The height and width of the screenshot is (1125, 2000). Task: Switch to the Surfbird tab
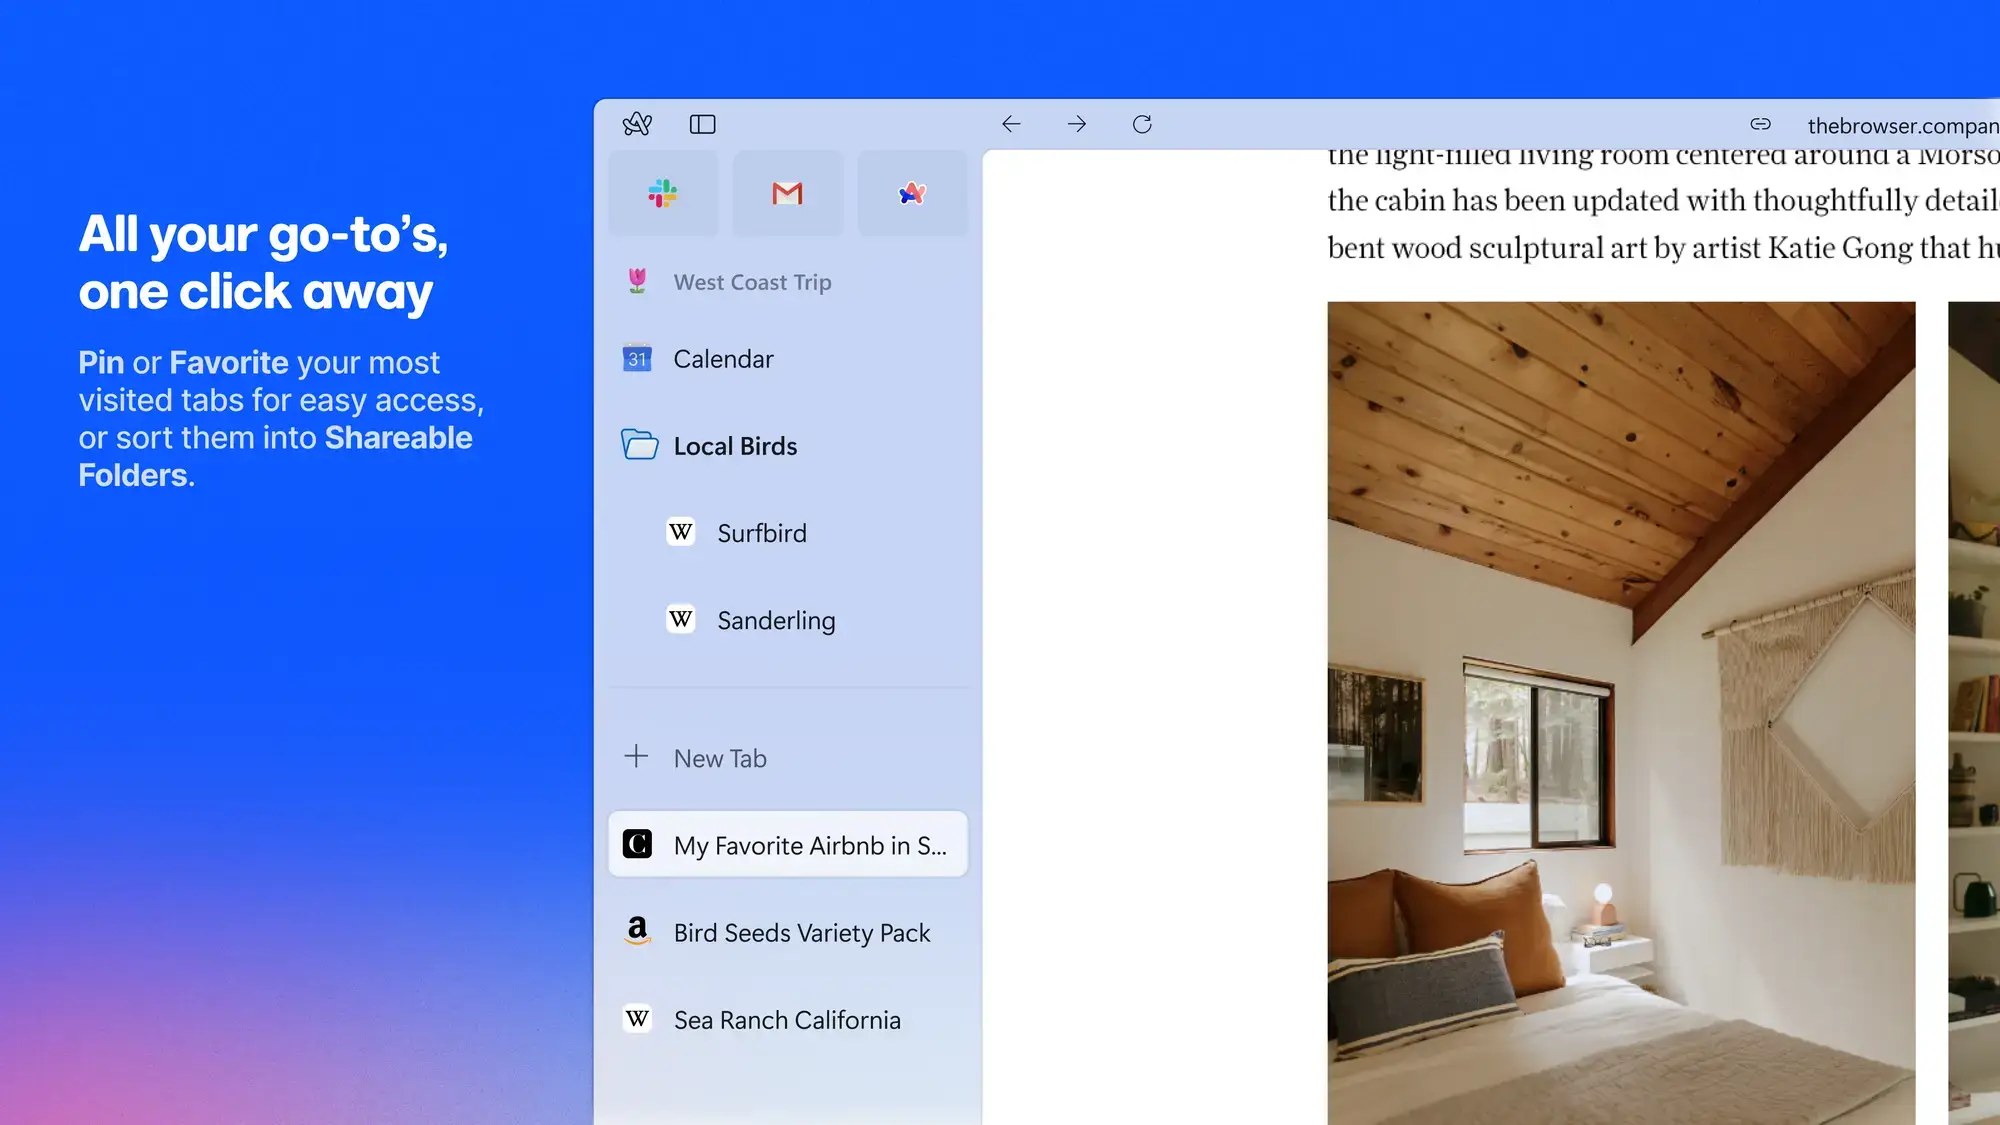[x=761, y=532]
